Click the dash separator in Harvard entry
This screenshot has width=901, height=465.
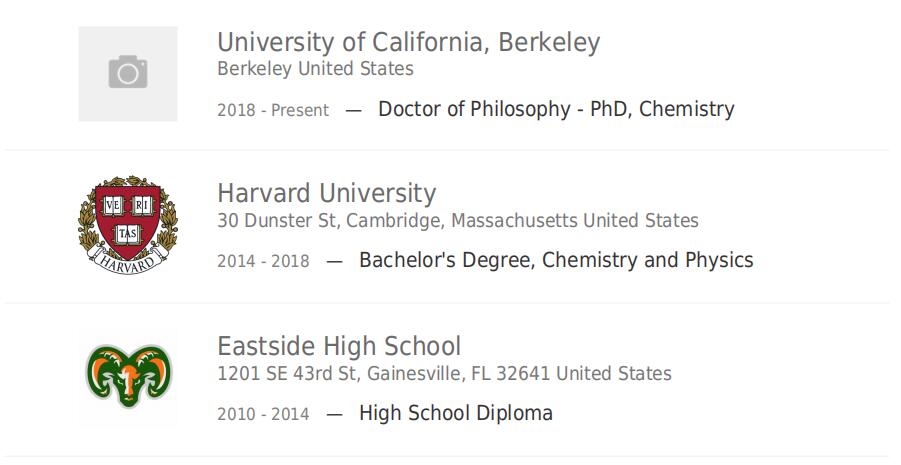(334, 262)
